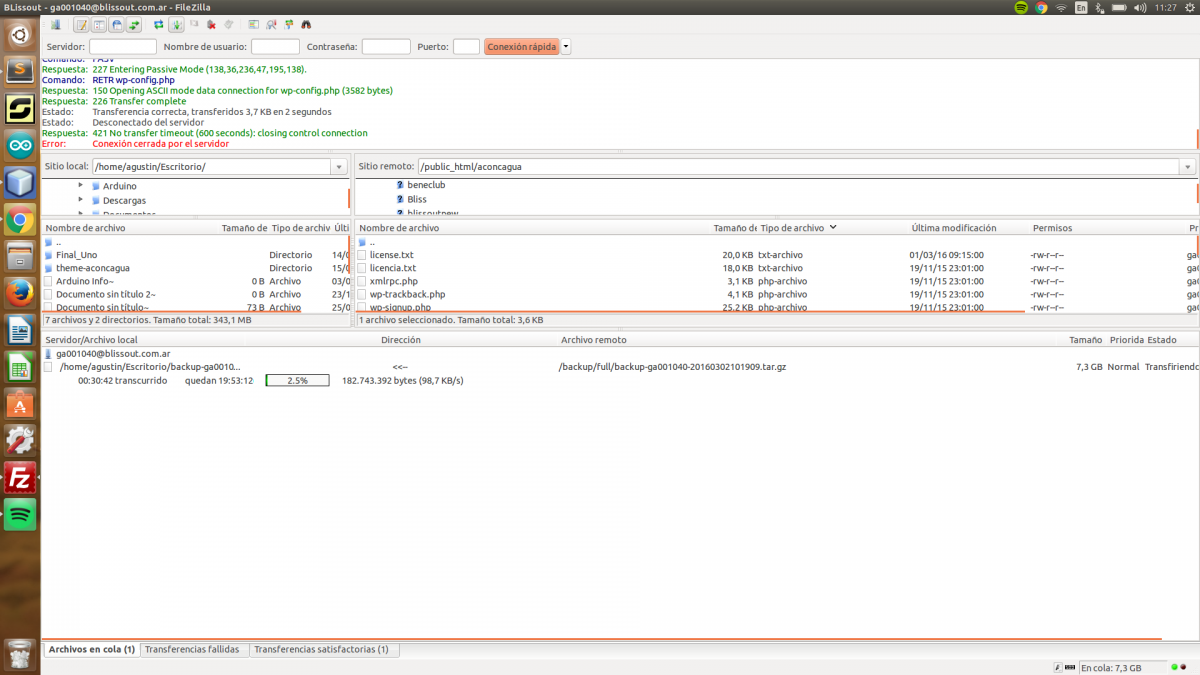Open the Sitio remoto path dropdown
Viewport: 1200px width, 675px height.
pyautogui.click(x=1187, y=166)
